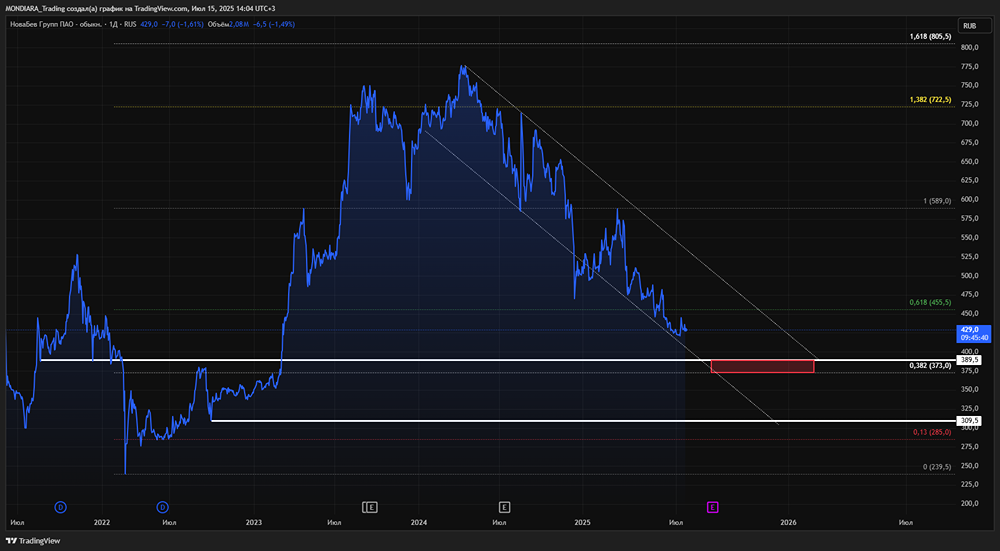Click the 2024 label on the time axis
Image resolution: width=1000 pixels, height=551 pixels.
[418, 522]
